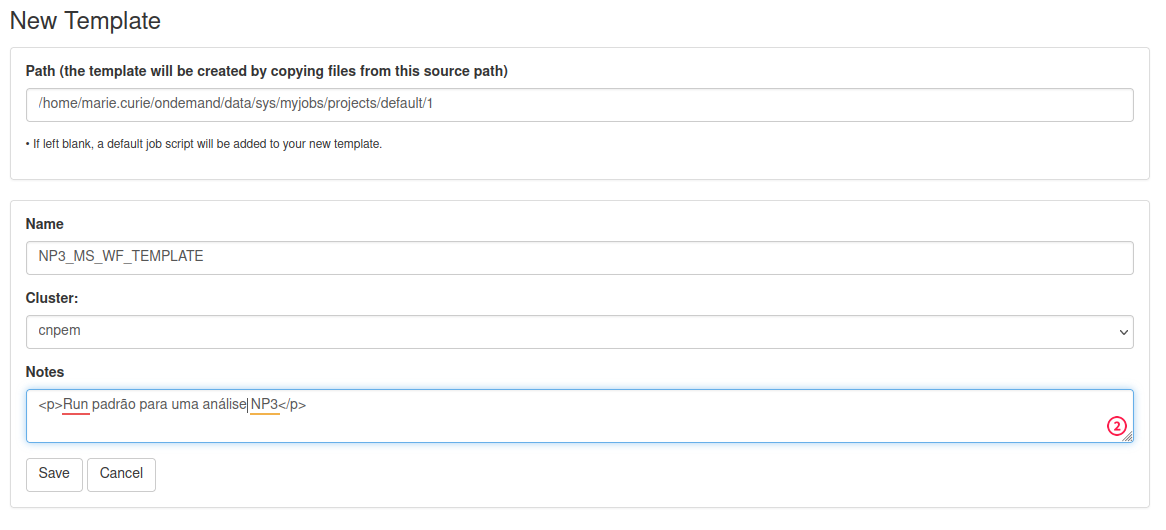Open the grammar checker badge showing 2 issues
This screenshot has height=530, width=1166.
pyautogui.click(x=1116, y=426)
